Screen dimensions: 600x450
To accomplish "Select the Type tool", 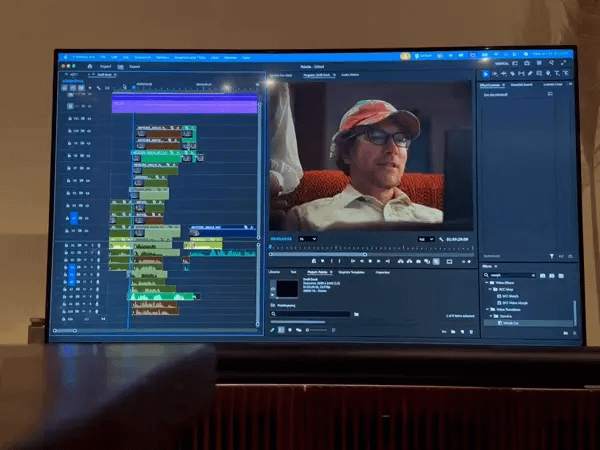I will pos(557,73).
